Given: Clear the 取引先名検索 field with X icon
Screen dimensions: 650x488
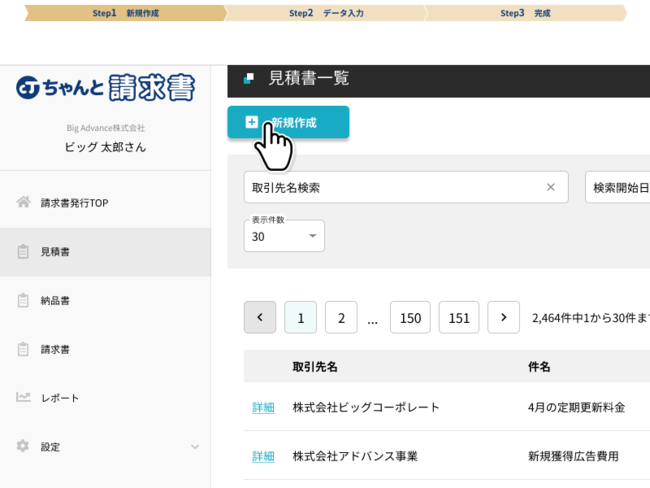Looking at the screenshot, I should [550, 187].
